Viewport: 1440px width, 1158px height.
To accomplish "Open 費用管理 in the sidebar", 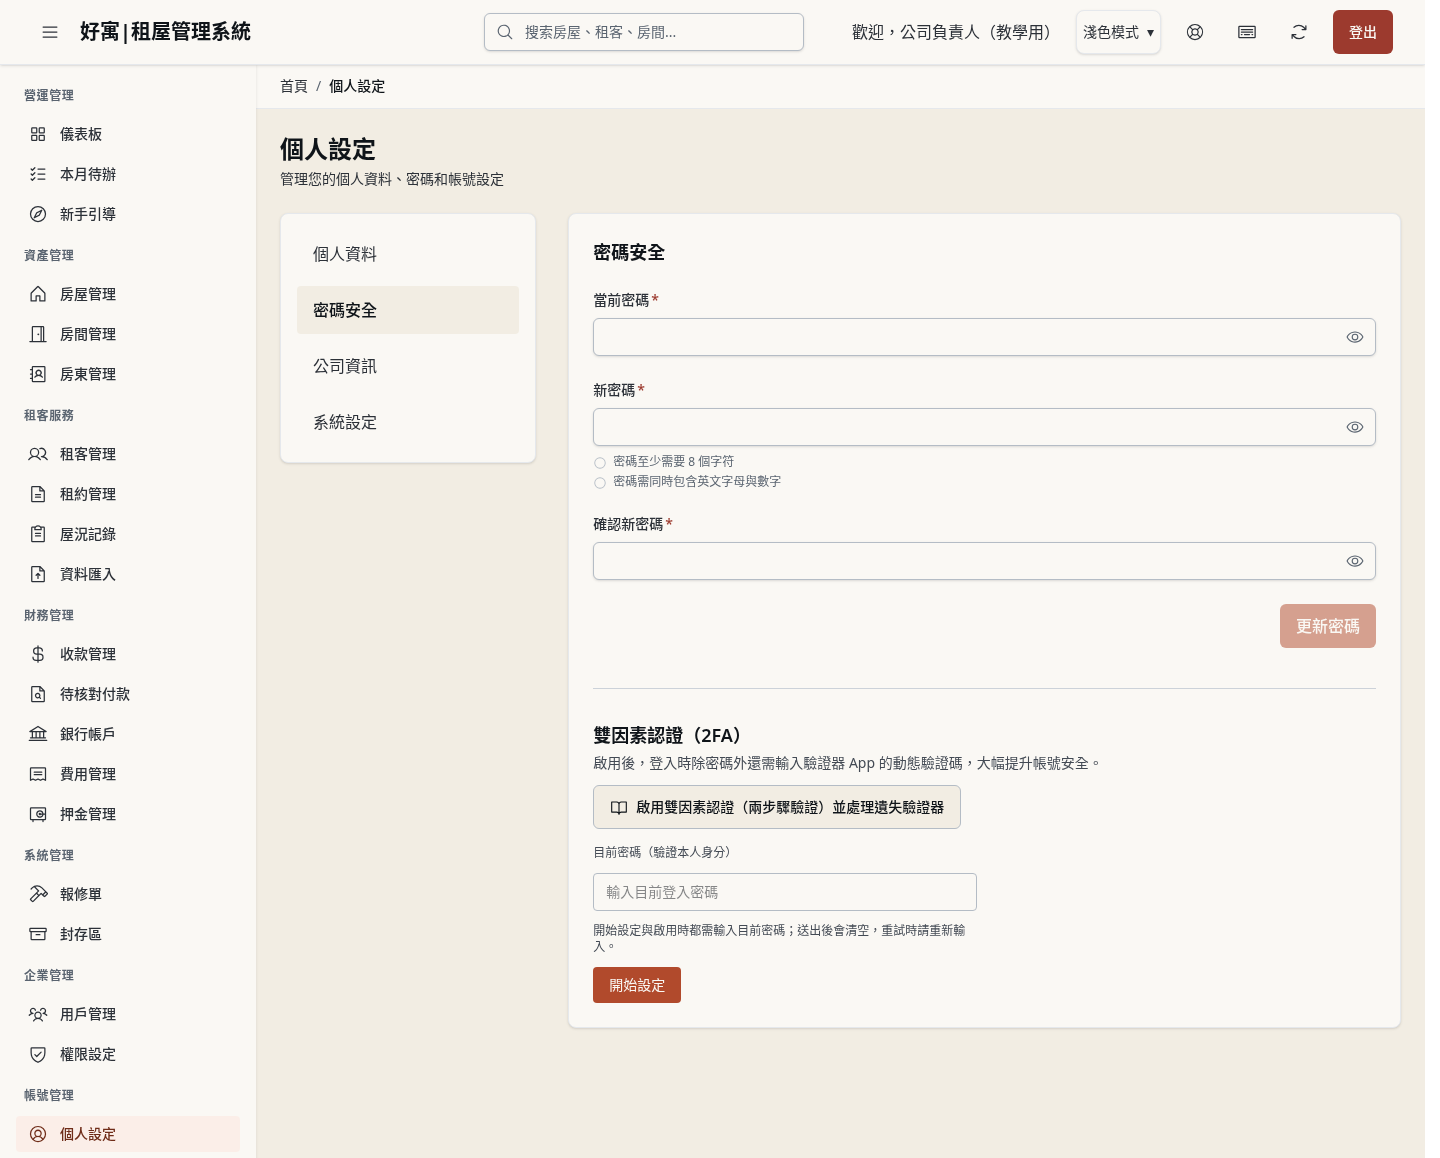I will click(128, 774).
